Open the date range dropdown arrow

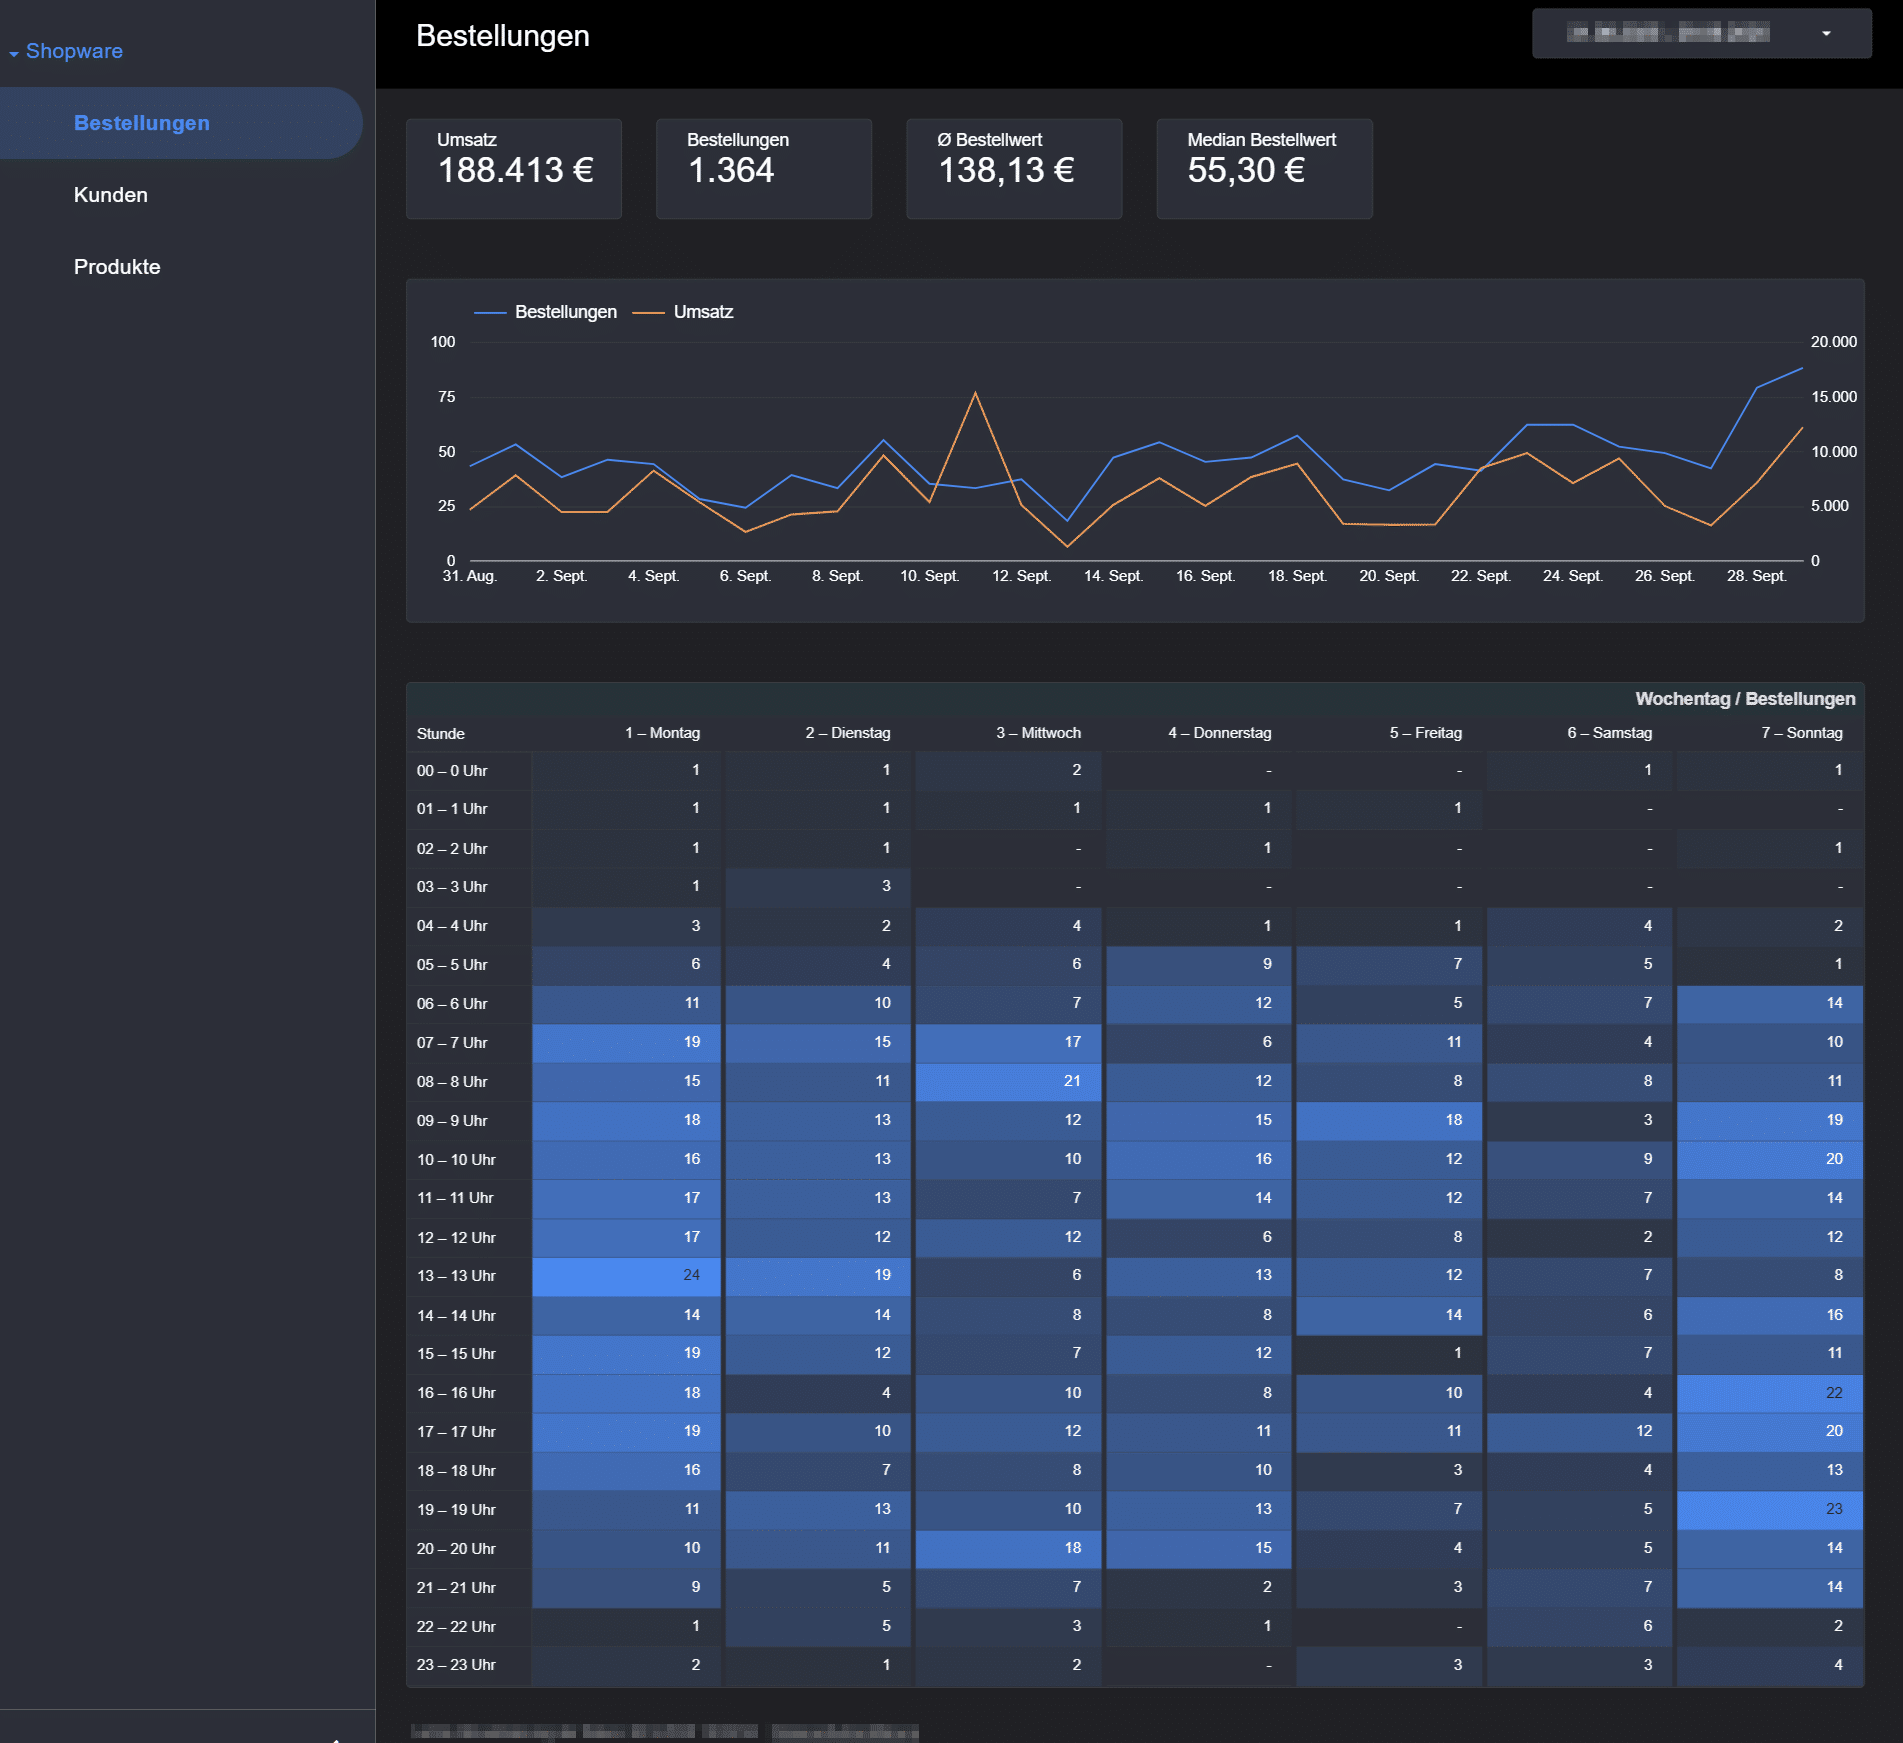(1826, 34)
